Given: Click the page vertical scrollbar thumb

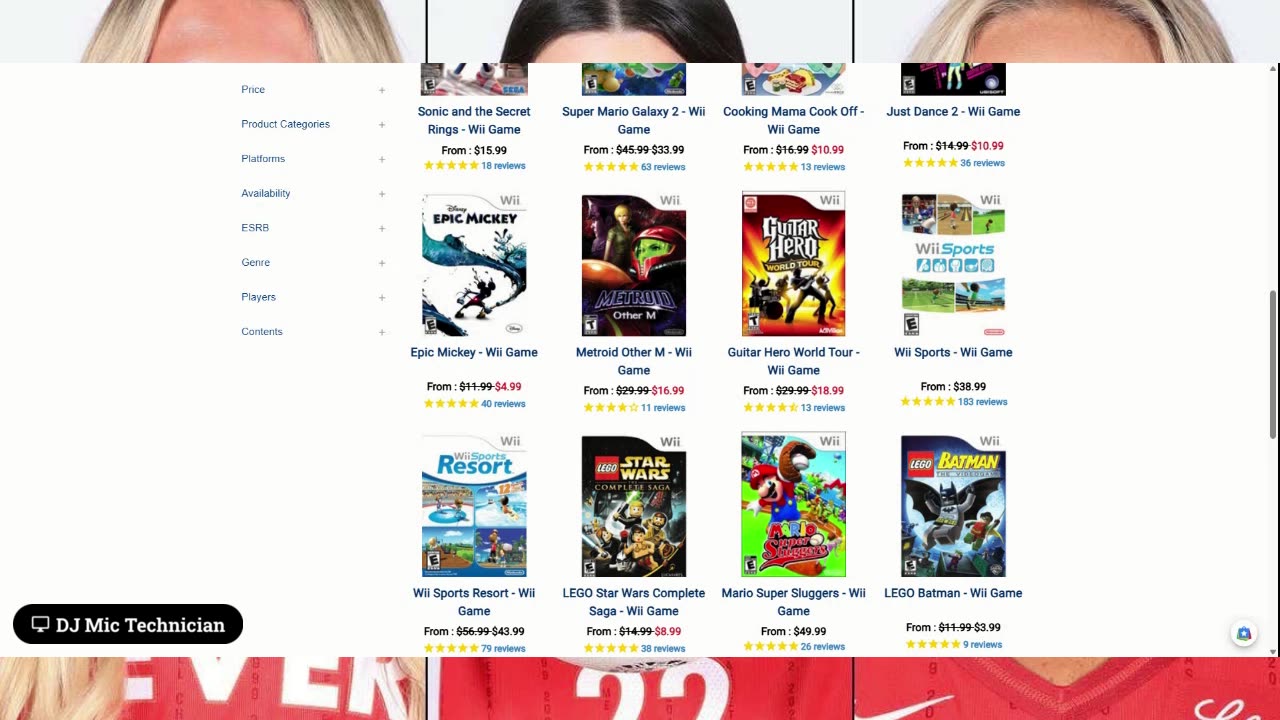Looking at the screenshot, I should pos(1273,364).
